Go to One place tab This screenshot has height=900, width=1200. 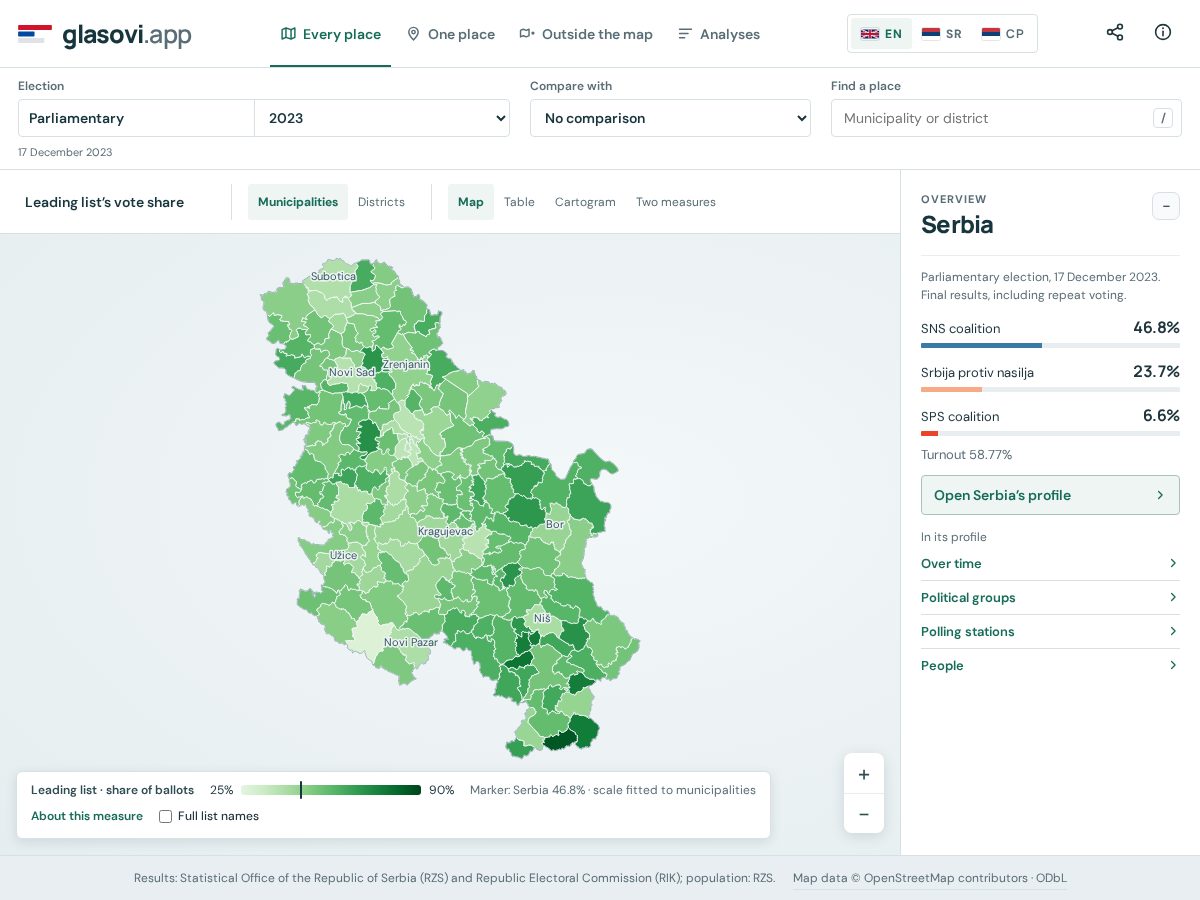click(450, 34)
